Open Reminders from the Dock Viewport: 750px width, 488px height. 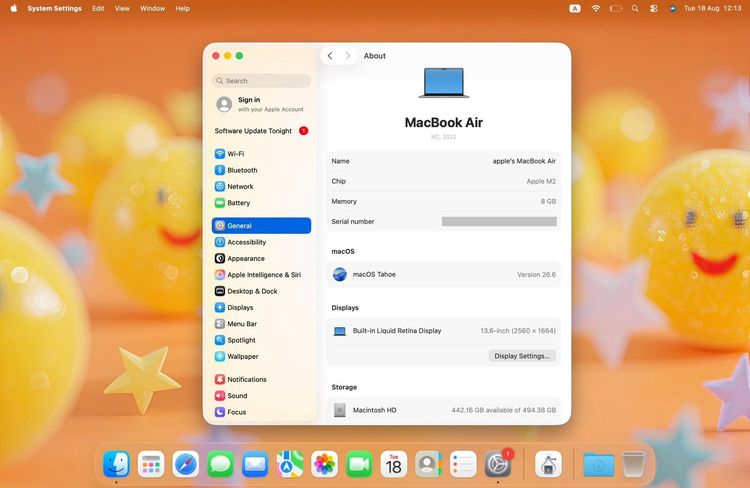click(463, 464)
